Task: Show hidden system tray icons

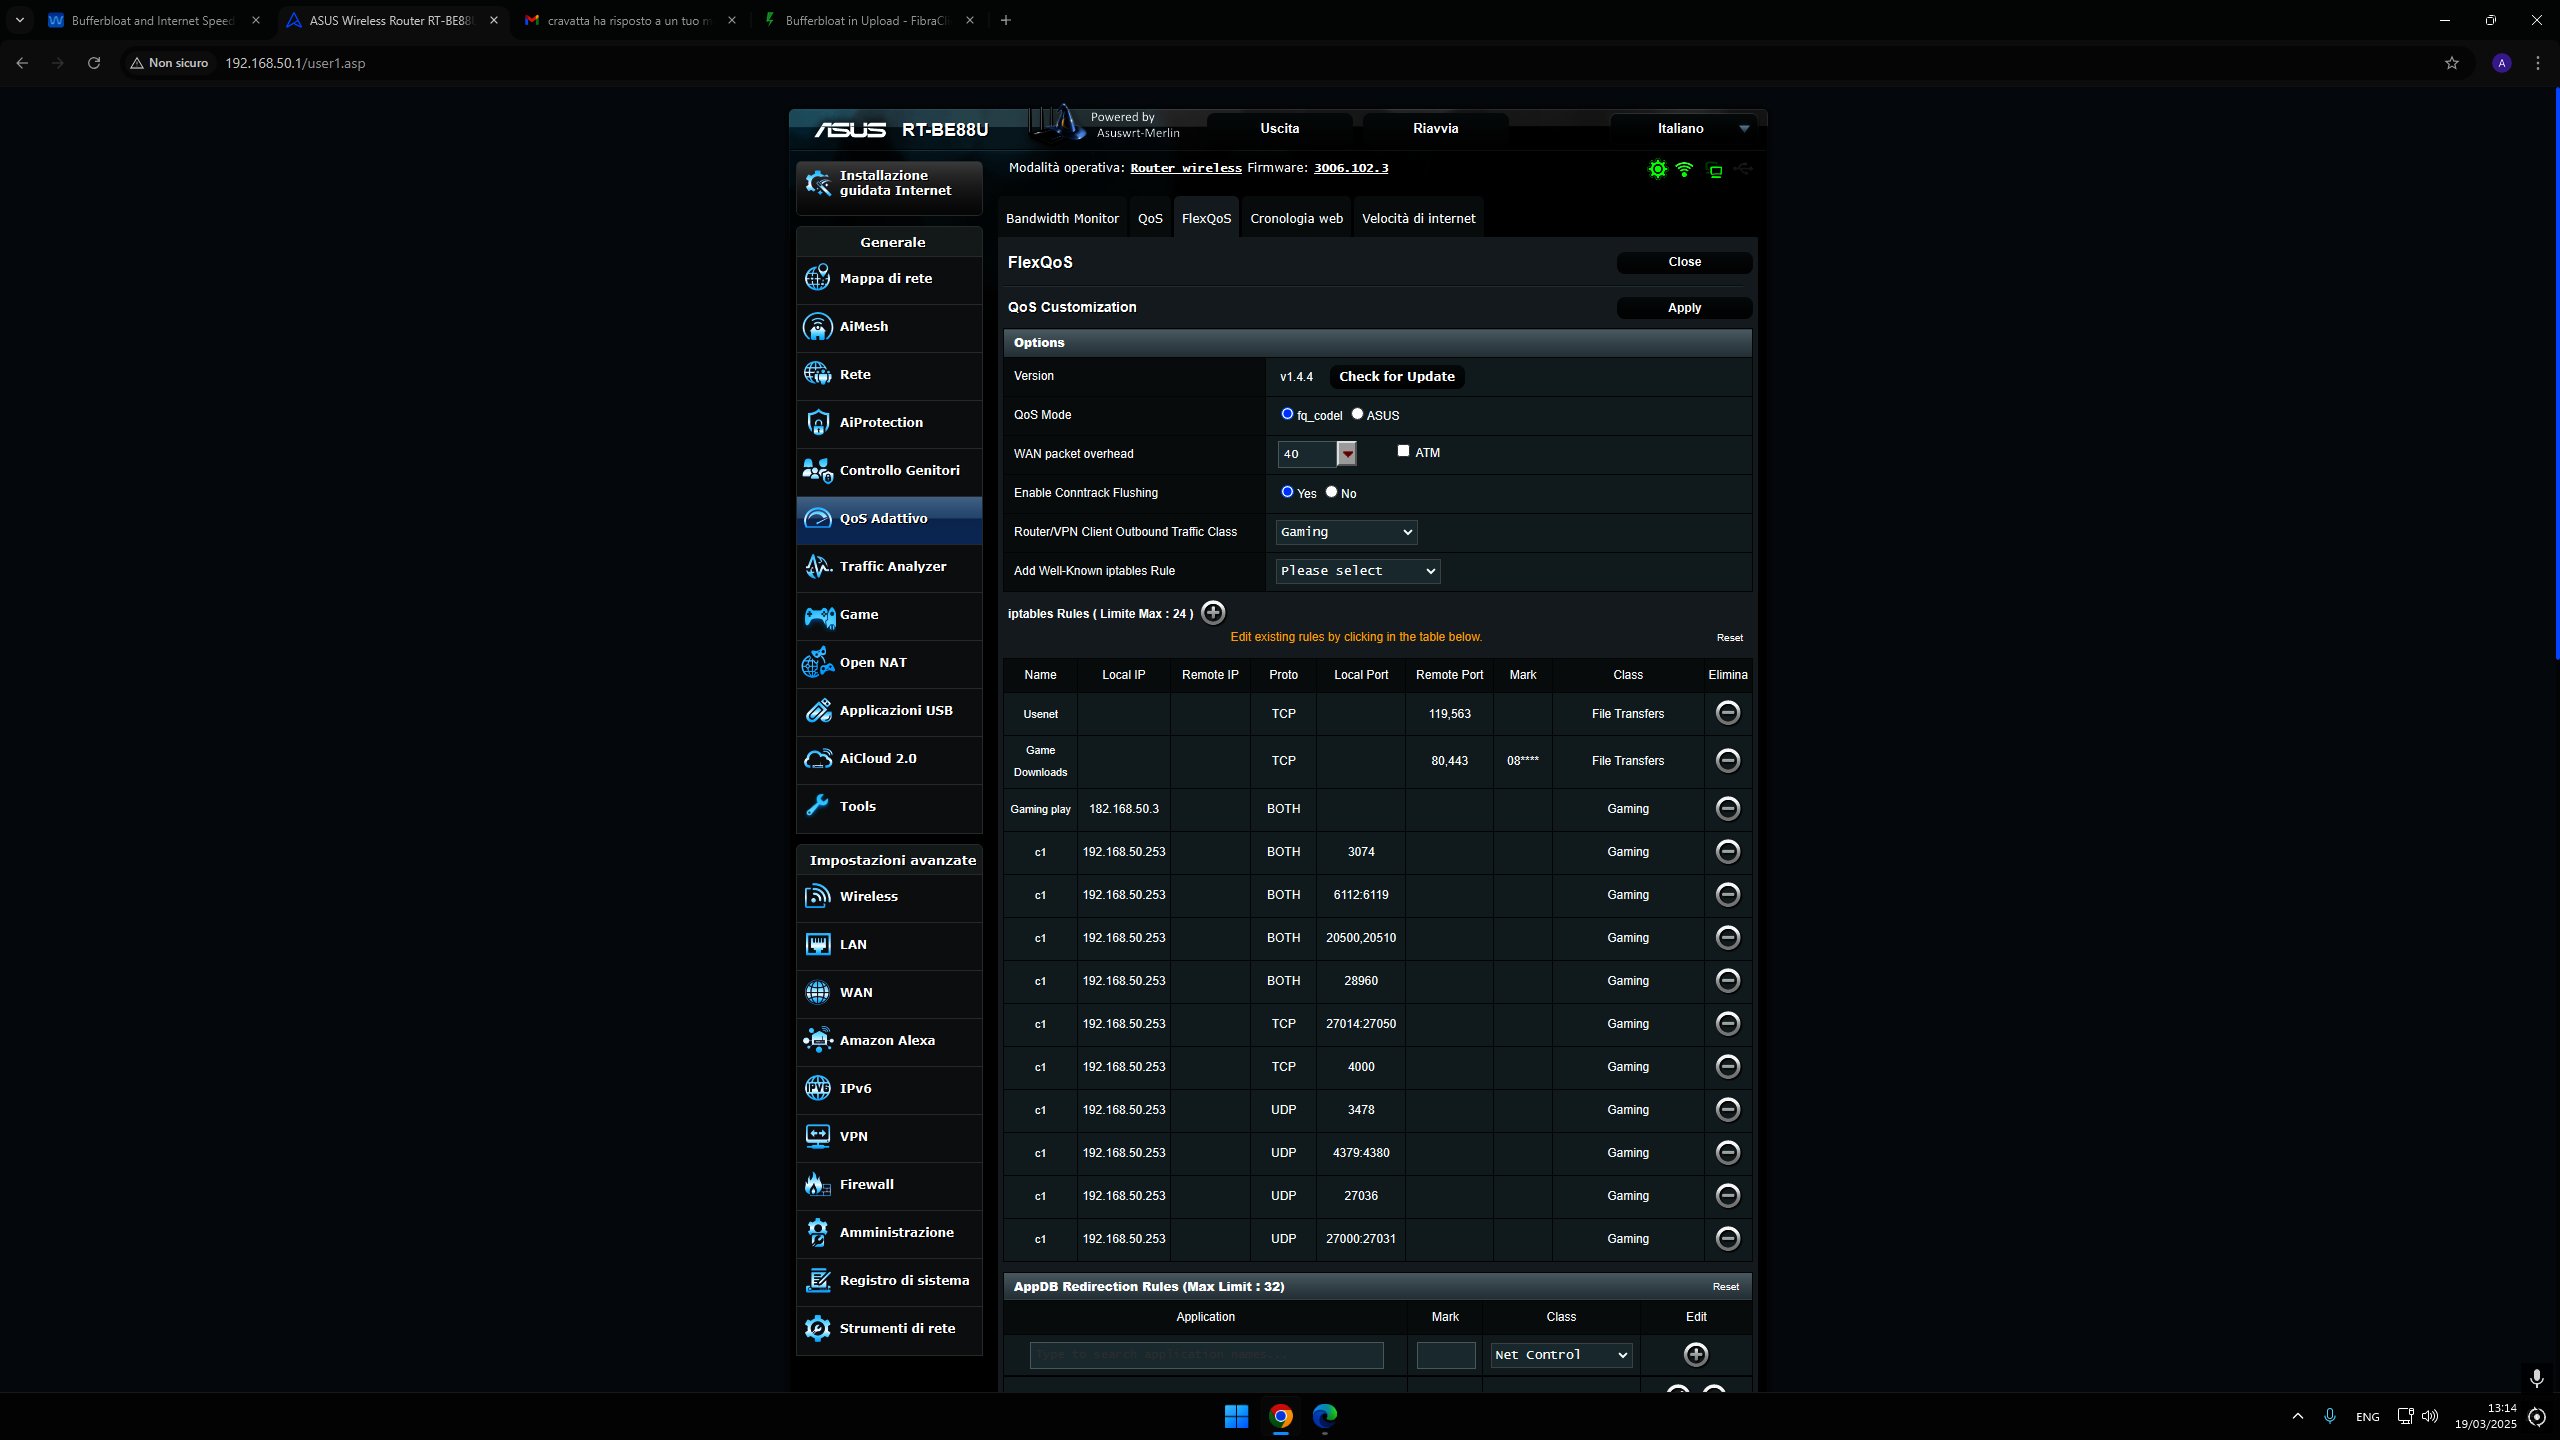Action: click(x=2297, y=1416)
